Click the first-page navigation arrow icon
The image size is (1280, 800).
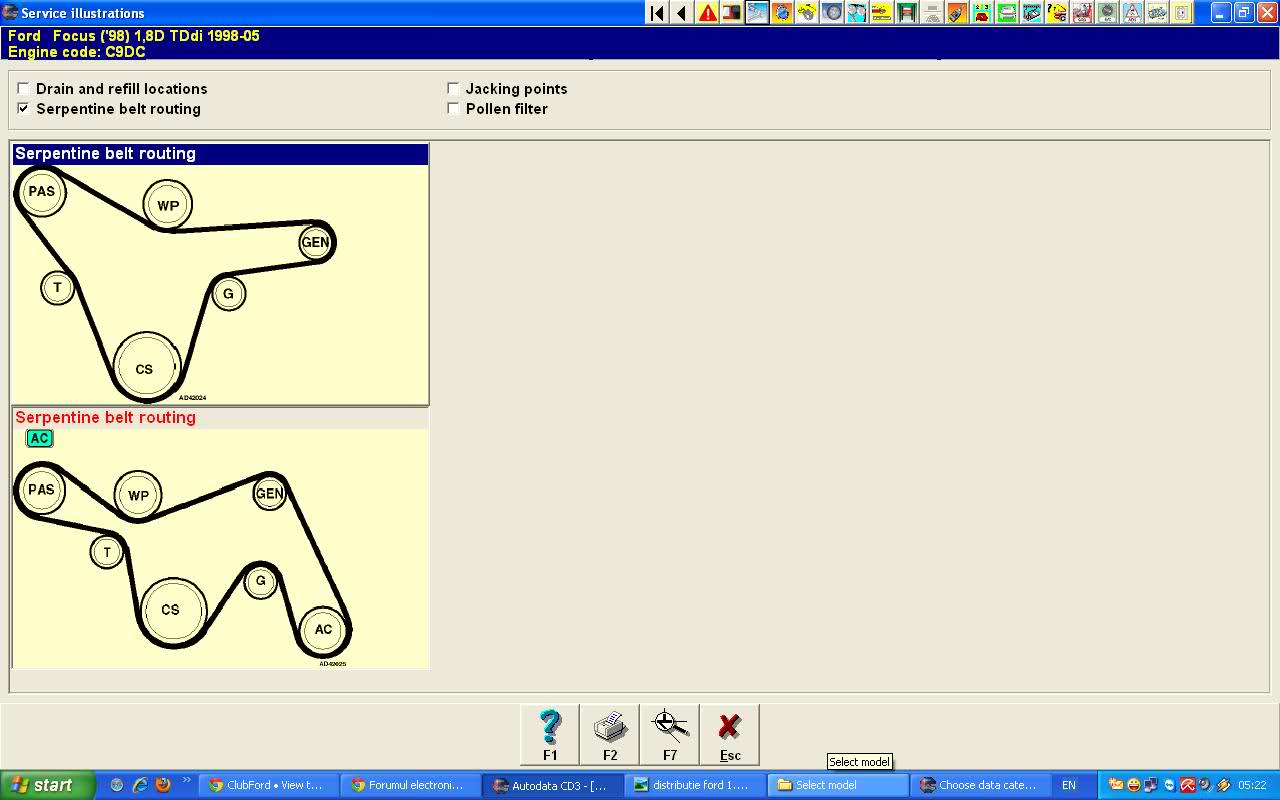tap(657, 13)
